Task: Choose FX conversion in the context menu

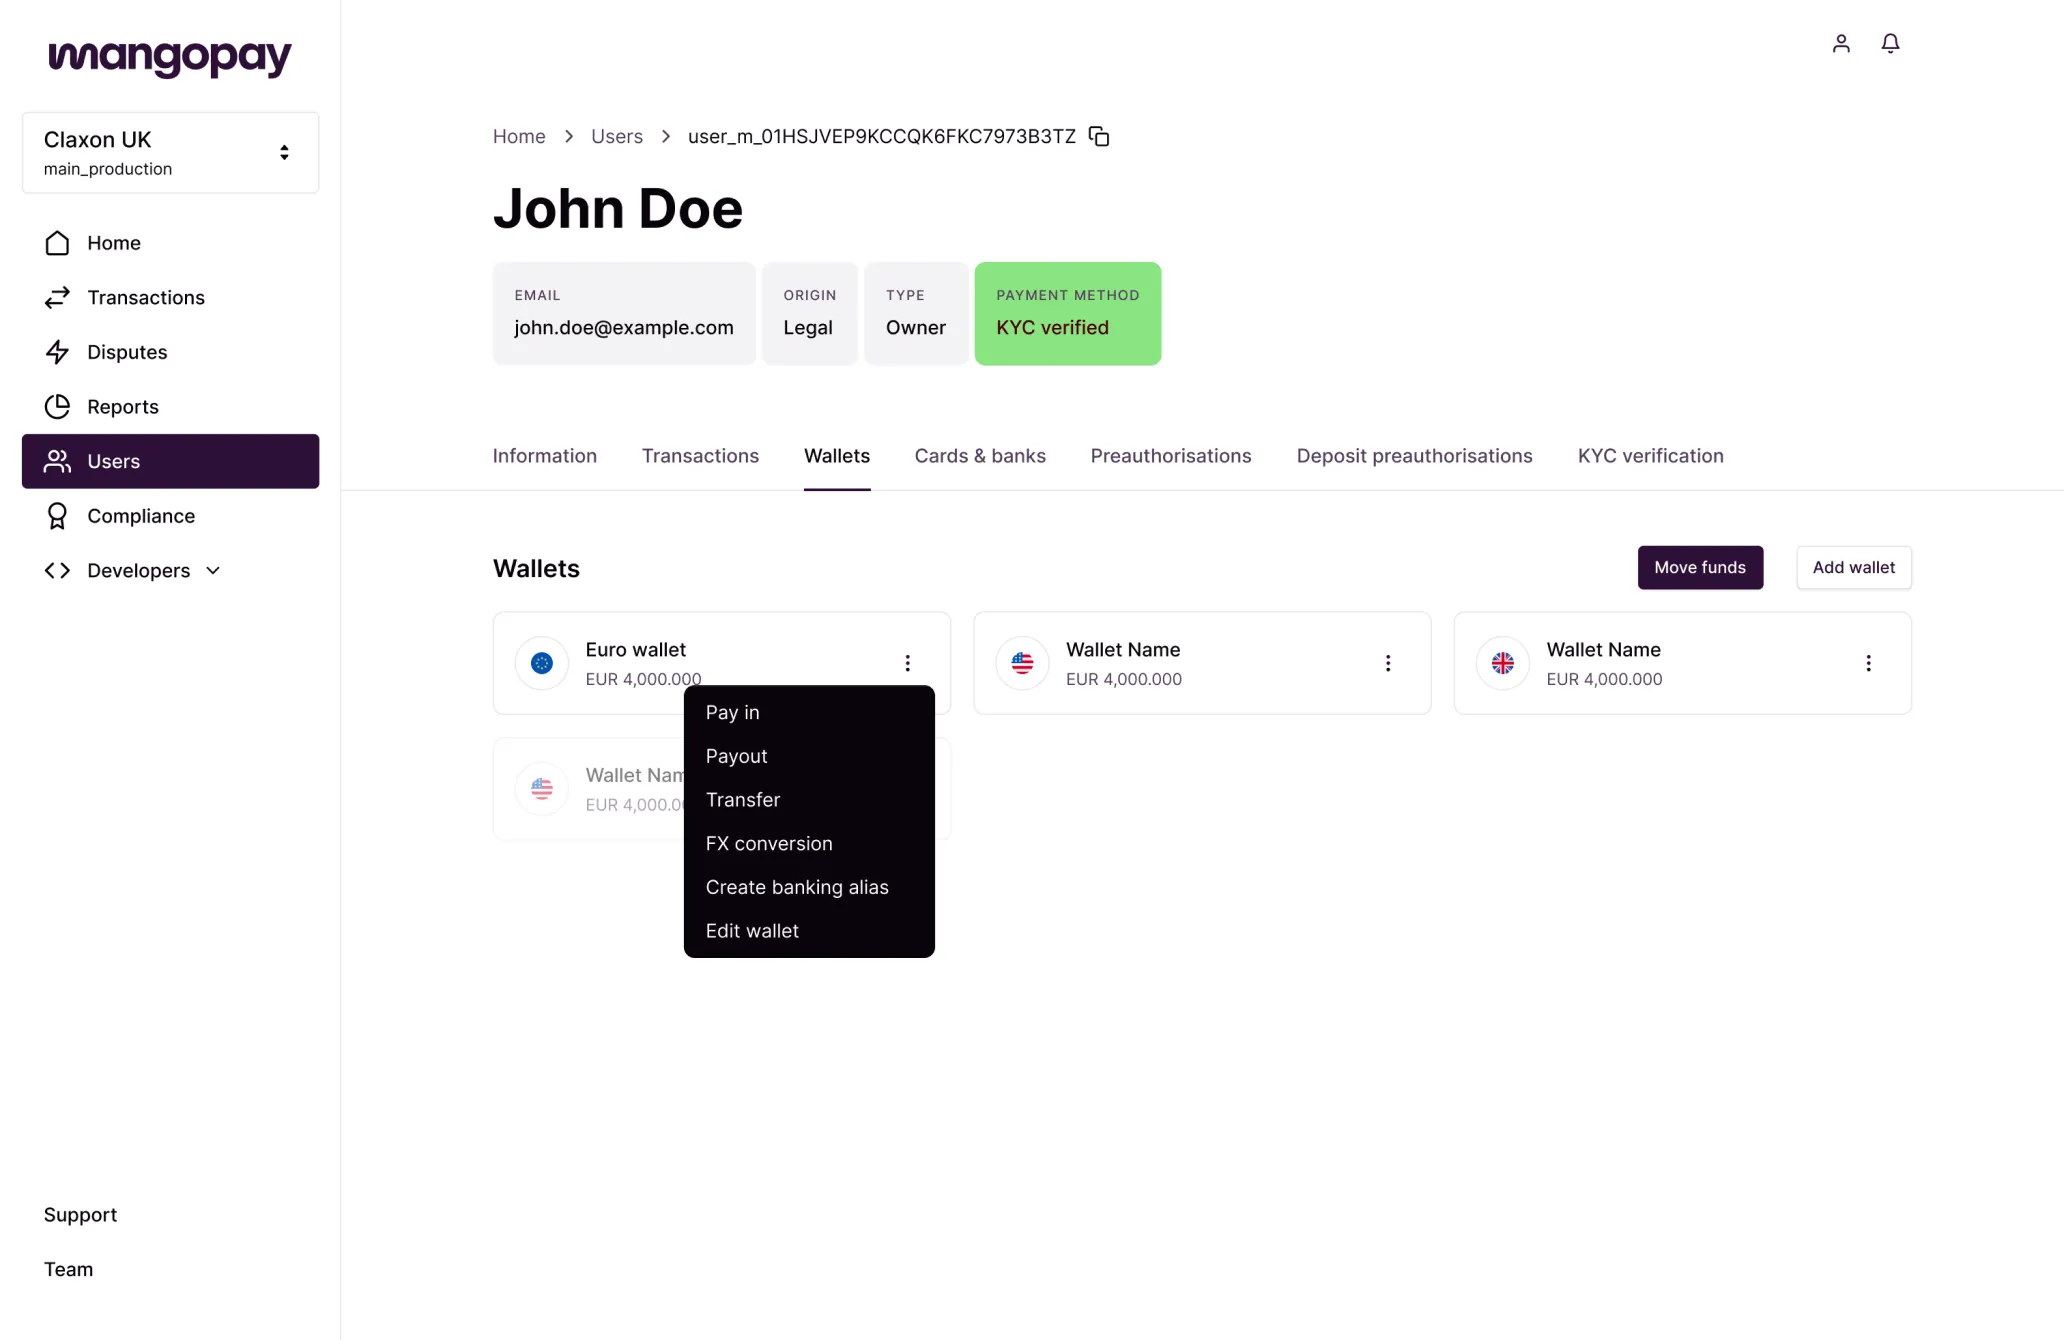Action: point(768,843)
